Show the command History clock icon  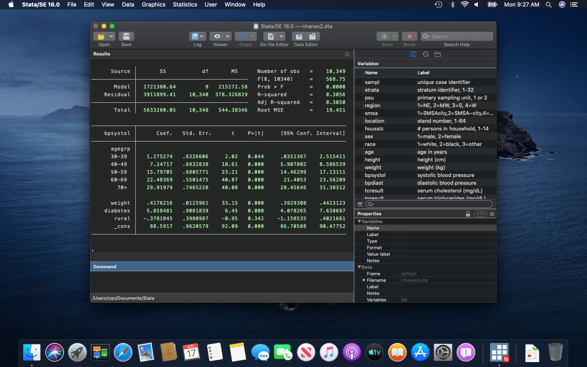click(426, 54)
